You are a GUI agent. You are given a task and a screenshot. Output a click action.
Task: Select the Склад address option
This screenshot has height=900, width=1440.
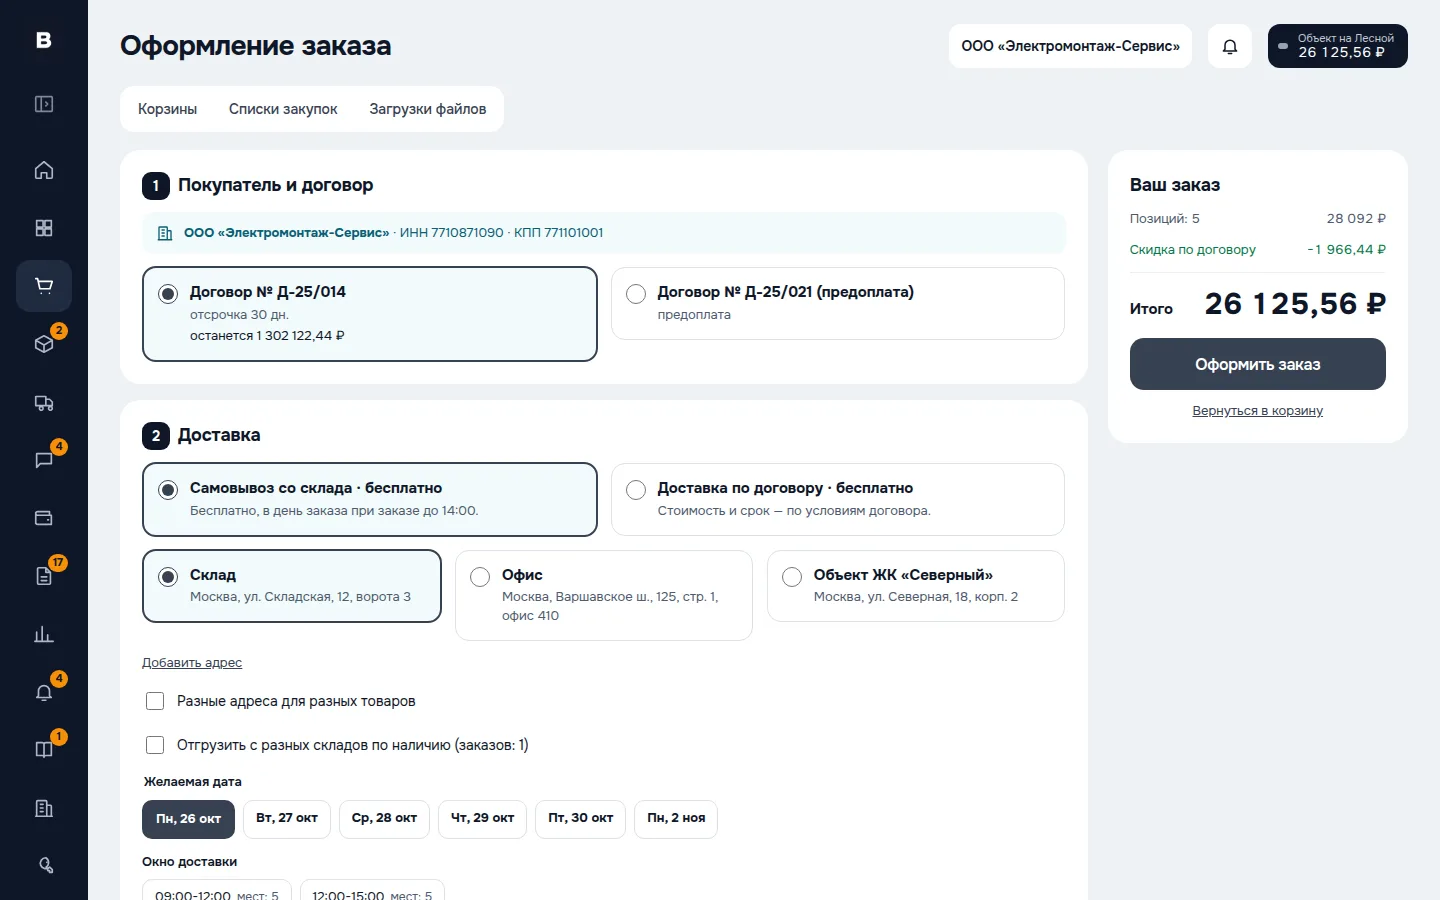coord(292,586)
